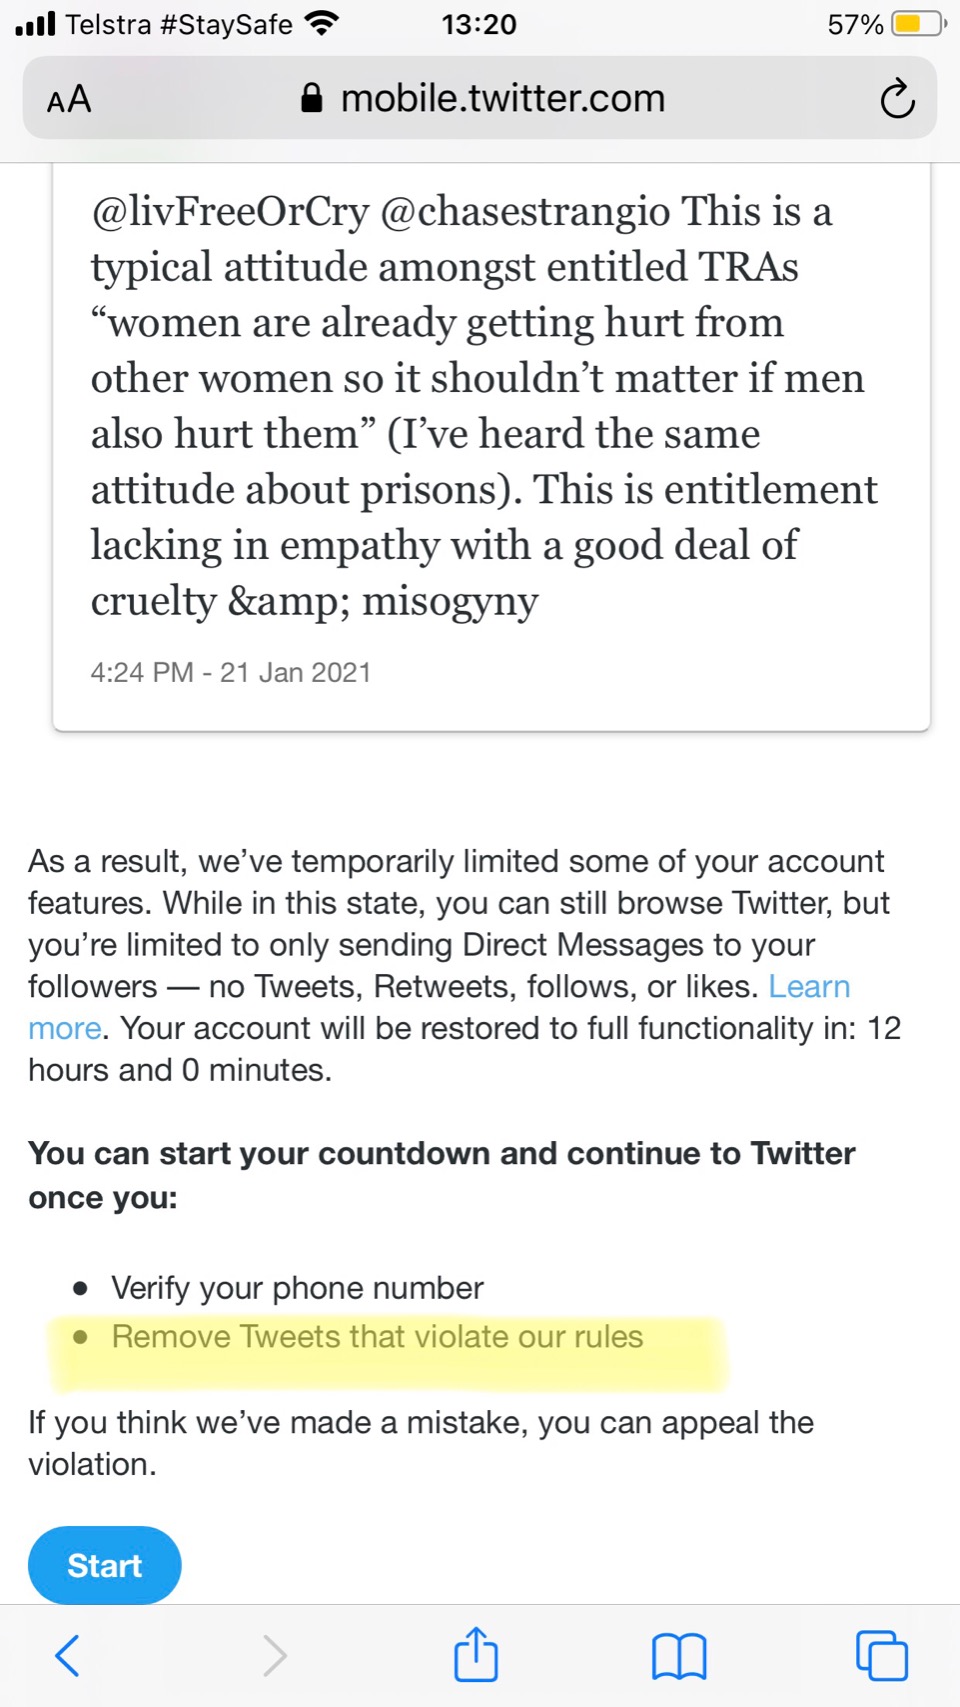The image size is (960, 1707).
Task: Tap the cellular signal bars icon
Action: [36, 23]
